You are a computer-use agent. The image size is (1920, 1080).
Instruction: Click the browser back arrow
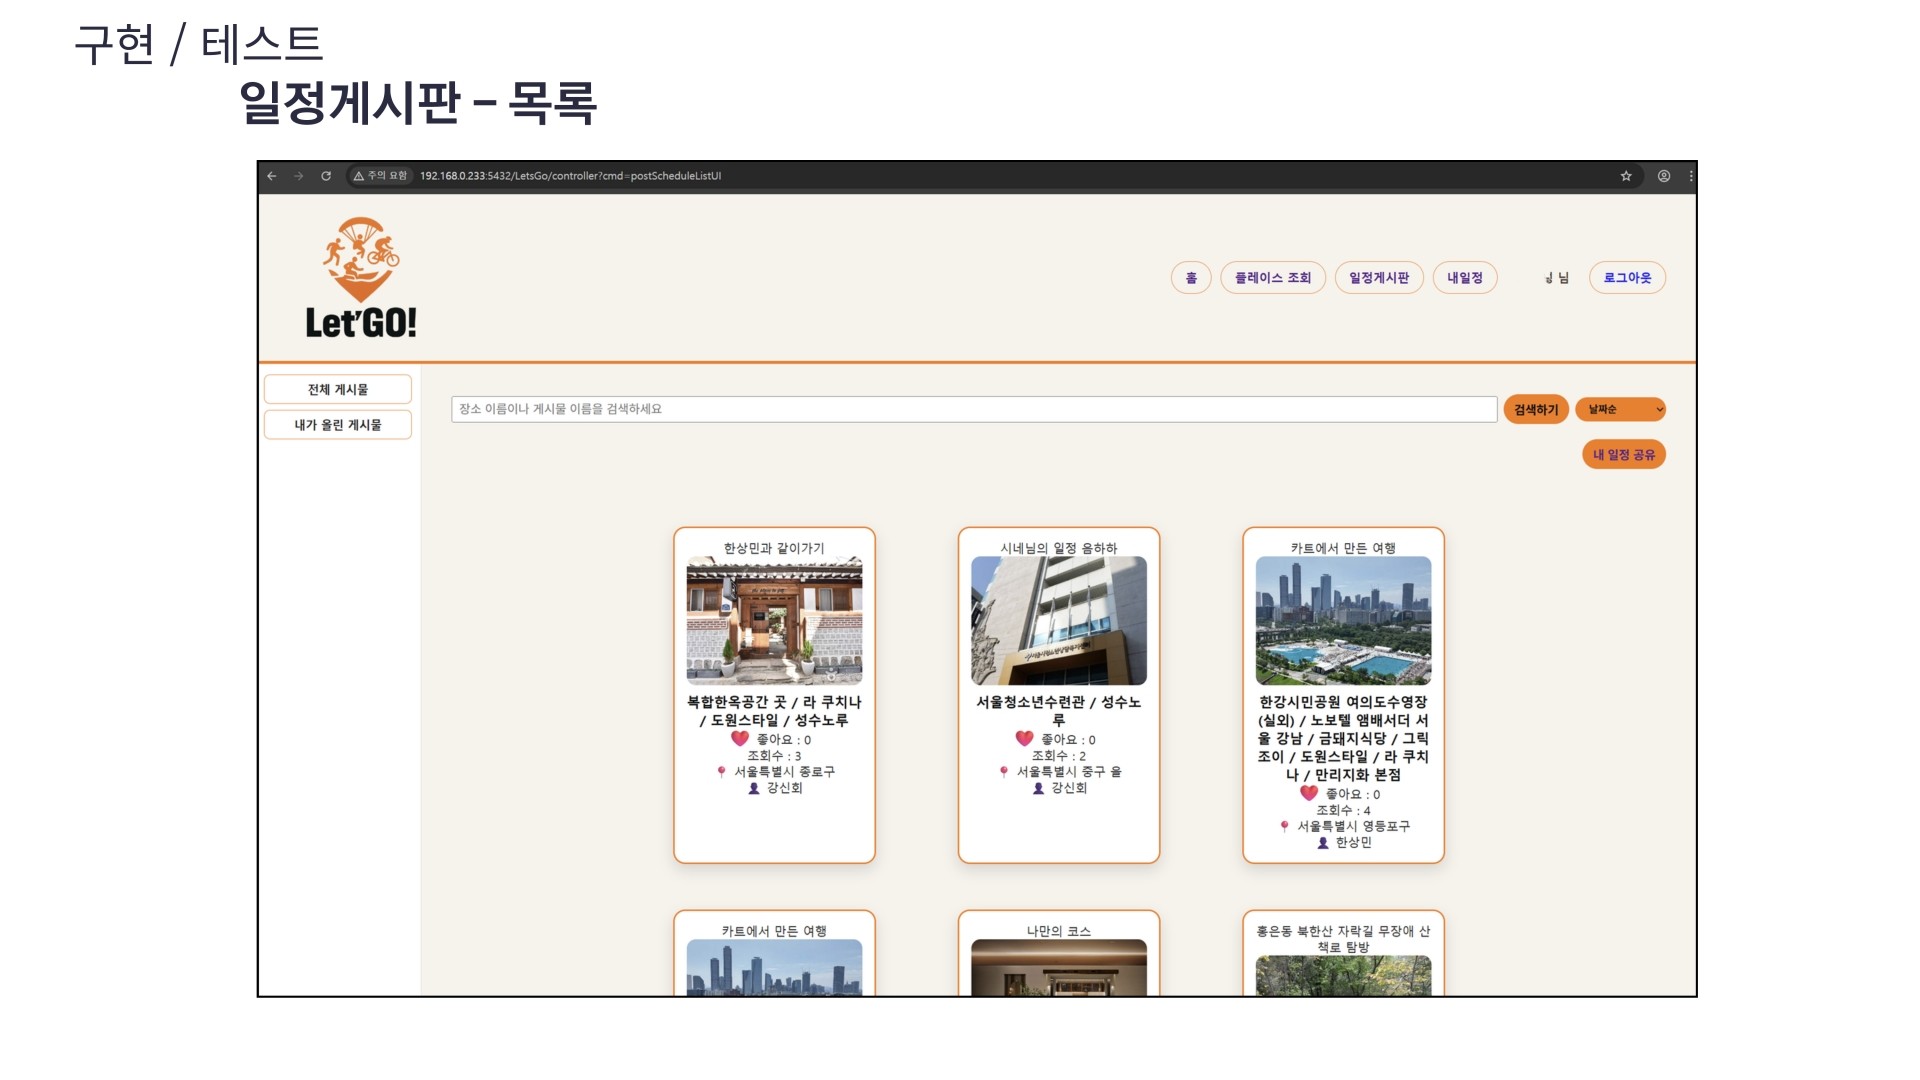(x=272, y=176)
